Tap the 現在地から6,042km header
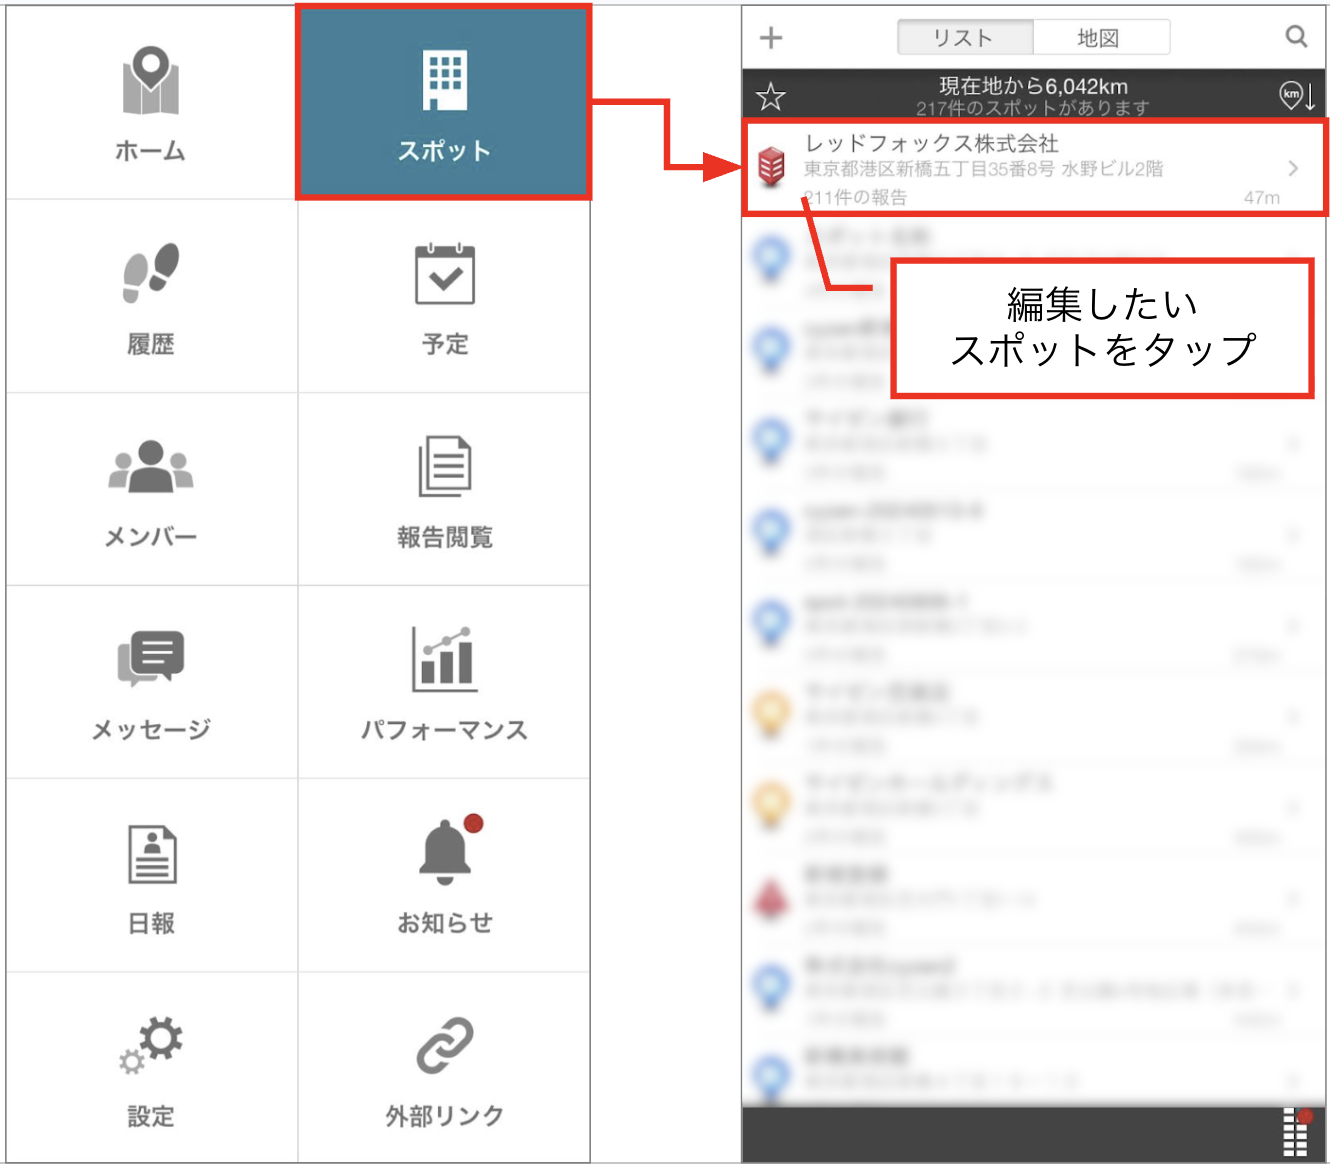This screenshot has height=1164, width=1330. [1033, 86]
